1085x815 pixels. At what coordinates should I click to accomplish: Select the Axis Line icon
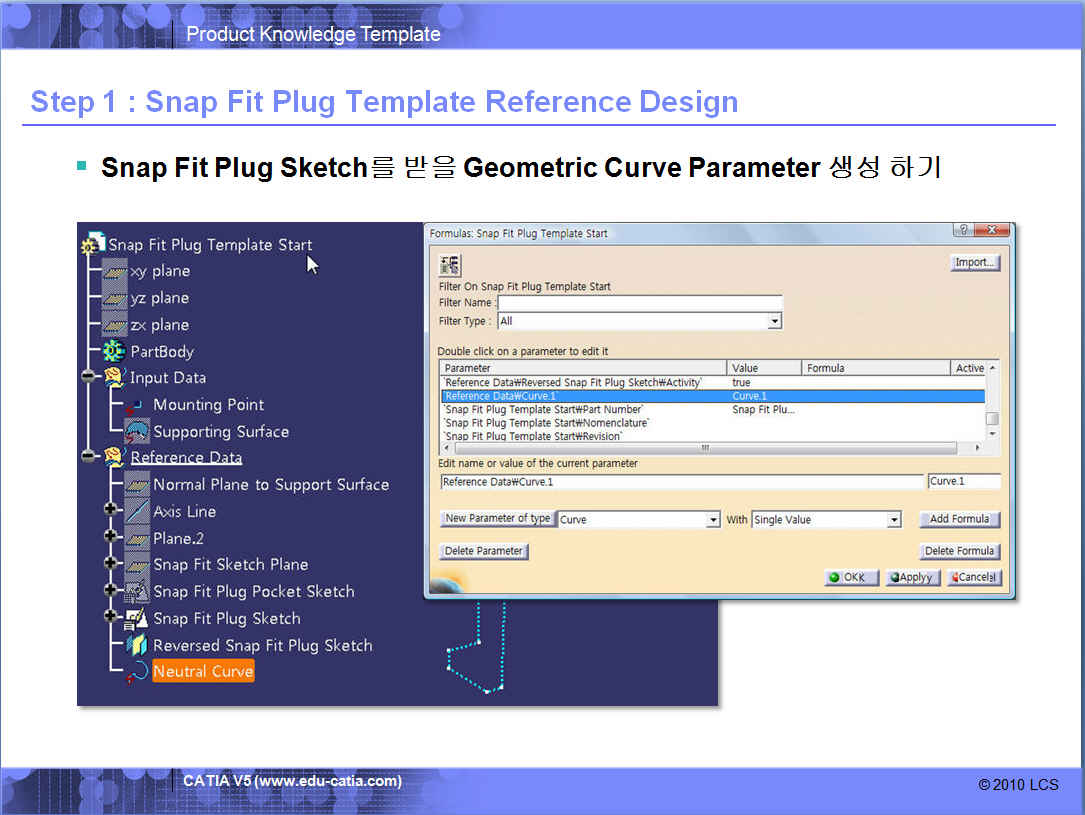[x=137, y=512]
